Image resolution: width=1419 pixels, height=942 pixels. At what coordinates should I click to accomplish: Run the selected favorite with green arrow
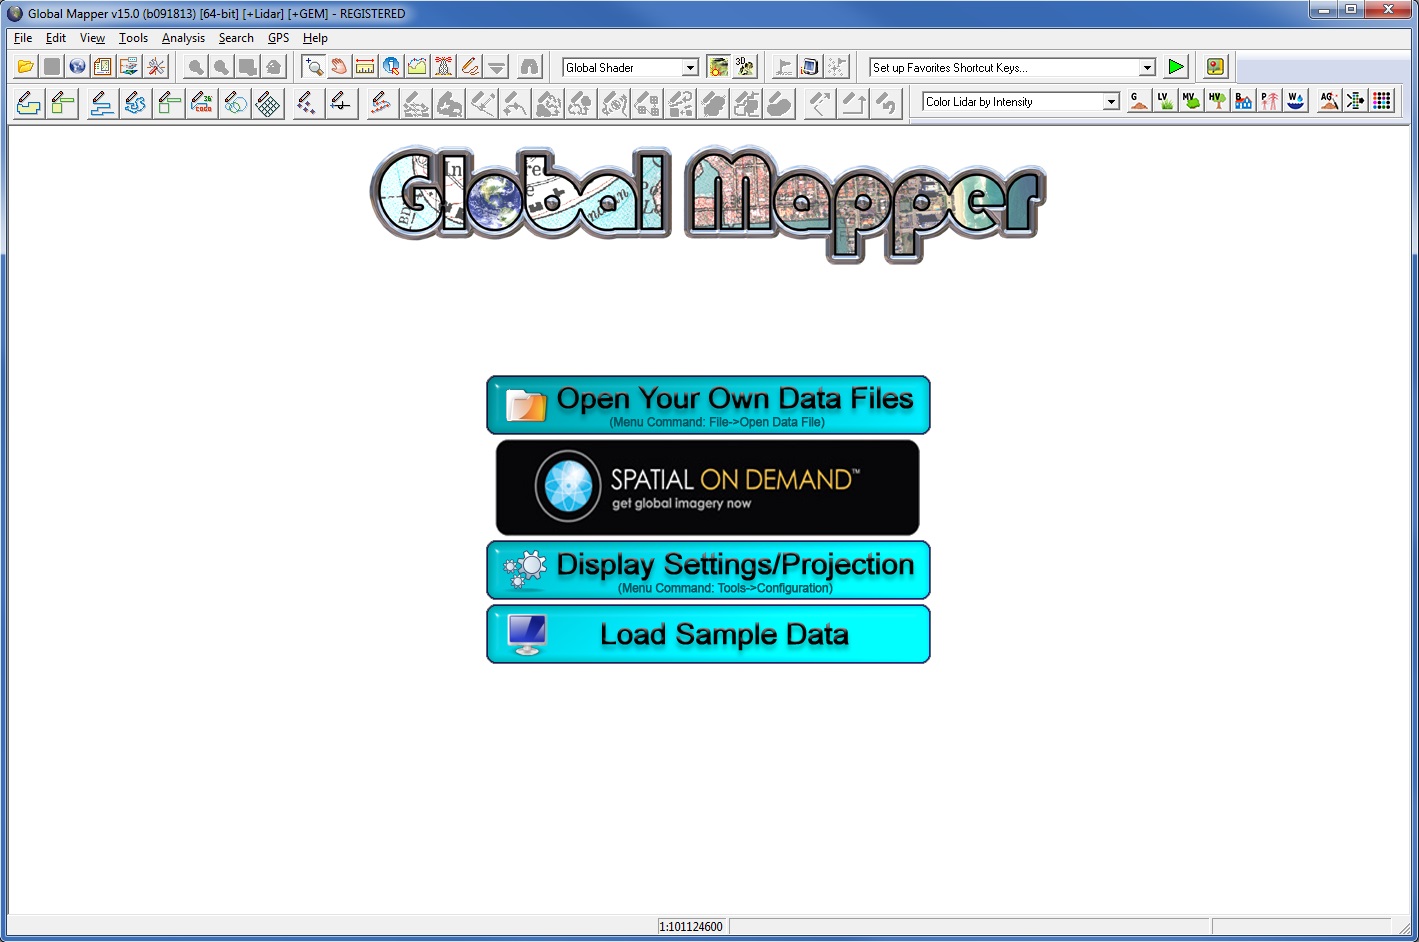pyautogui.click(x=1176, y=67)
